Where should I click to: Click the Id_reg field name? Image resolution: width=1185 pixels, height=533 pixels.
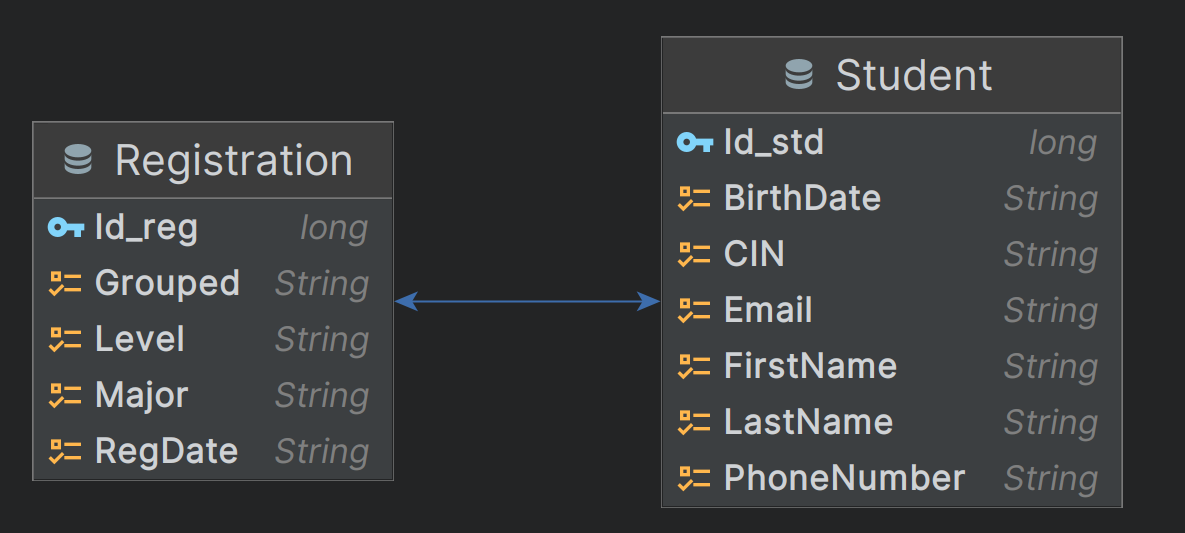coord(146,228)
